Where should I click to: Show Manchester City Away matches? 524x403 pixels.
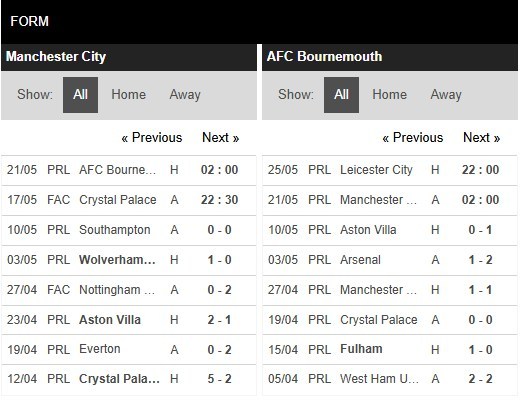(x=185, y=95)
